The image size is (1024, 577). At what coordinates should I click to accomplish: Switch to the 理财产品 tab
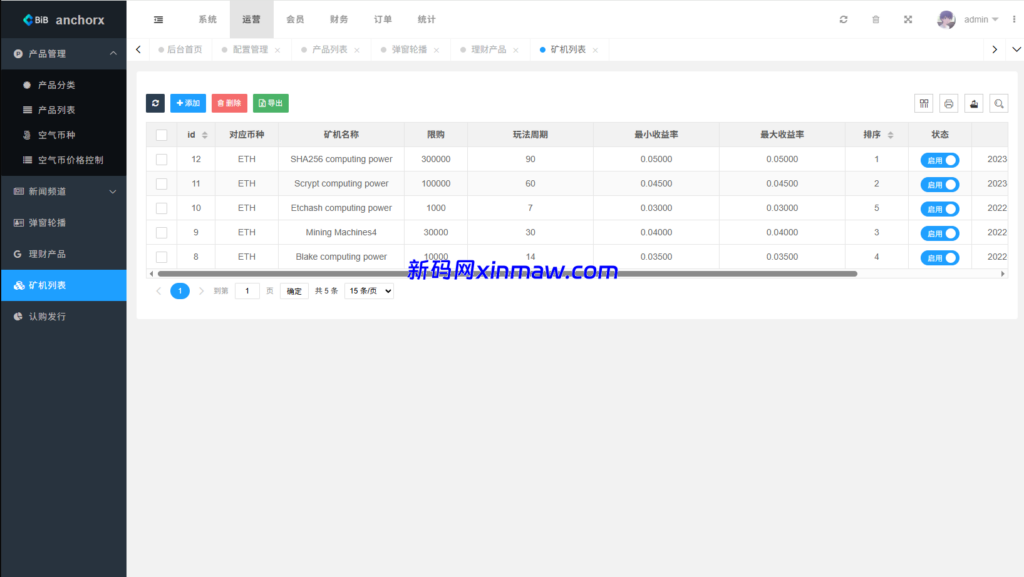point(489,49)
